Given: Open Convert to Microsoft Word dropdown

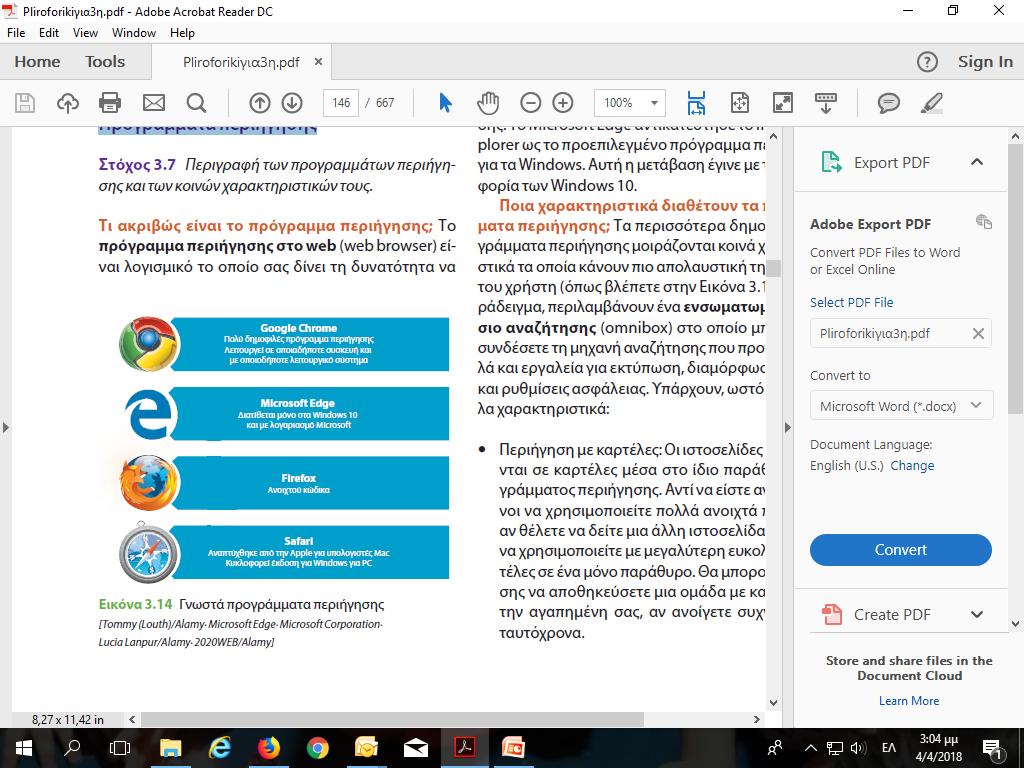Looking at the screenshot, I should (901, 406).
